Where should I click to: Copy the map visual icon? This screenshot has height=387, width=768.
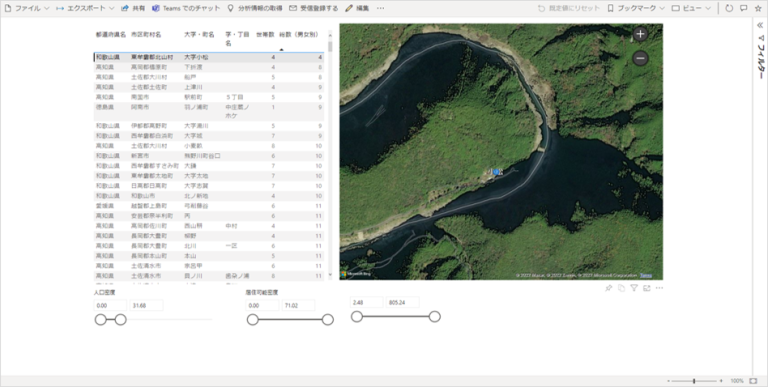click(621, 288)
